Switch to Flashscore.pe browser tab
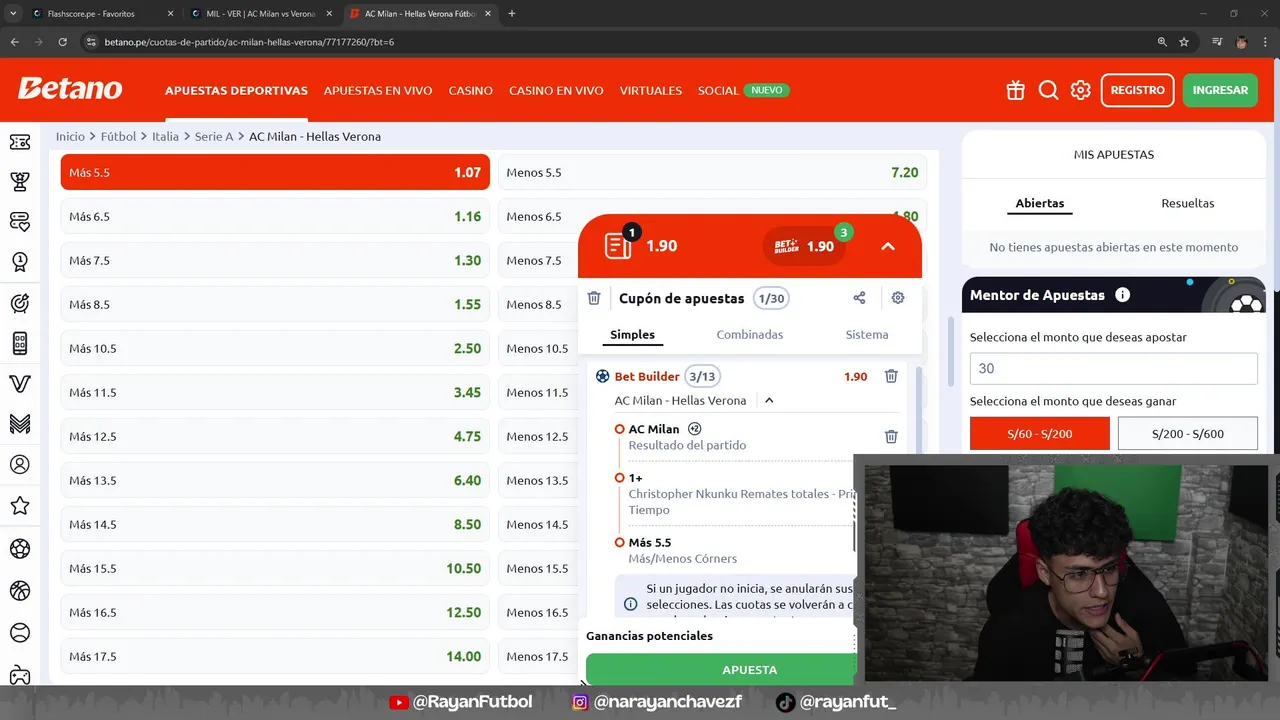Image resolution: width=1280 pixels, height=720 pixels. point(100,14)
